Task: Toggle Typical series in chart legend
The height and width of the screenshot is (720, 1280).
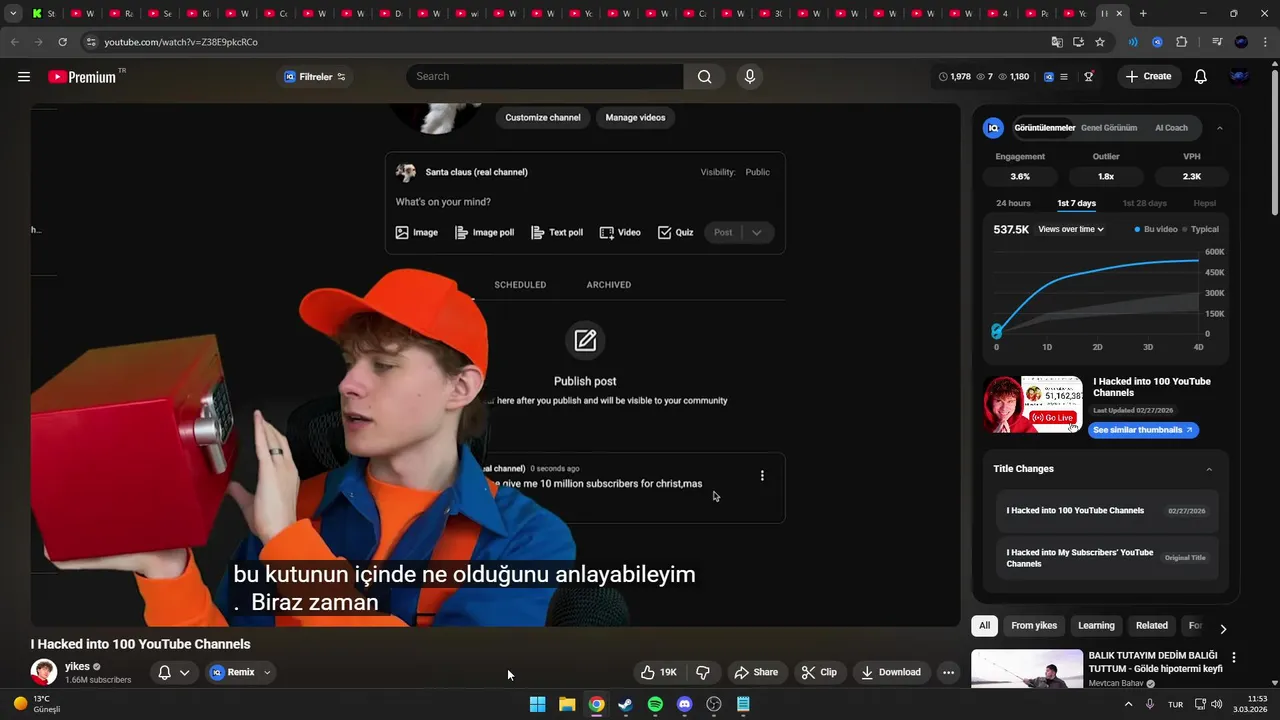Action: [1201, 229]
